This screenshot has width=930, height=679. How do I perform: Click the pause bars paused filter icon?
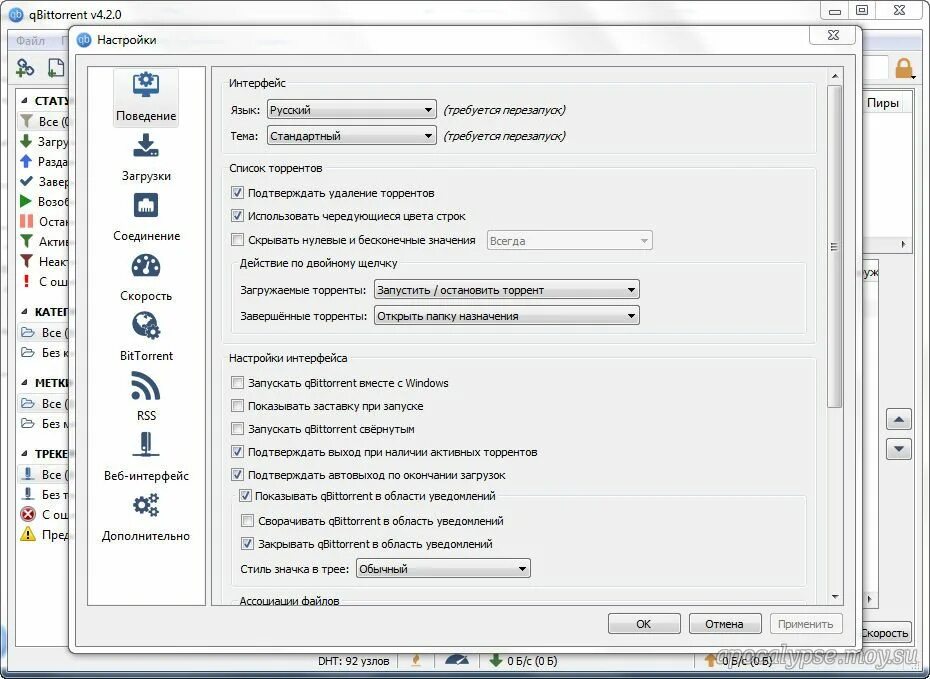pyautogui.click(x=26, y=221)
